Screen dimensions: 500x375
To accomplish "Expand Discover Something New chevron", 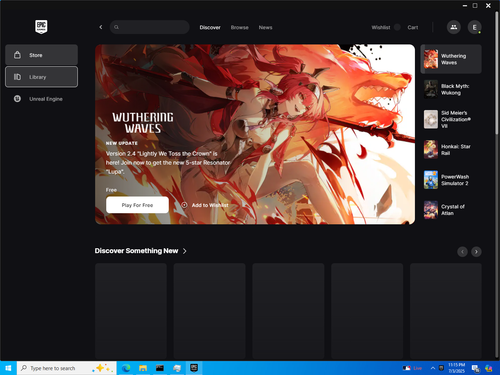I will click(185, 251).
